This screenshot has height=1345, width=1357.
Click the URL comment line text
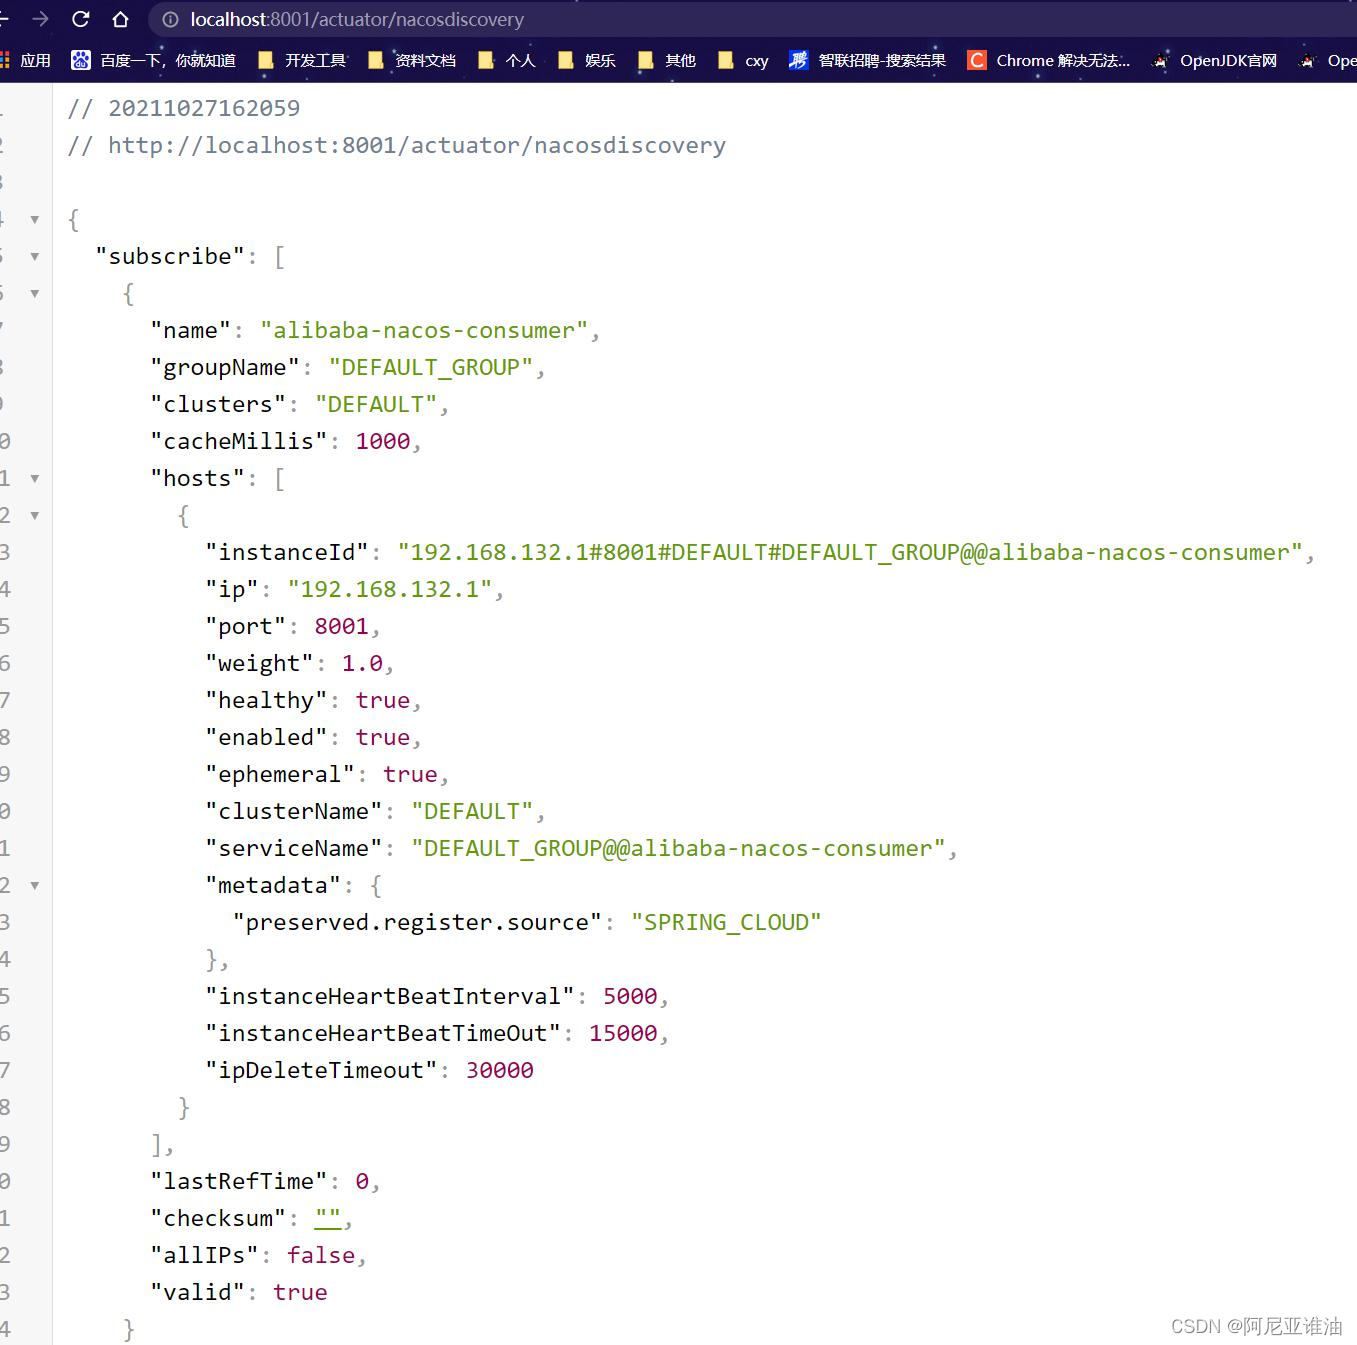click(x=397, y=145)
